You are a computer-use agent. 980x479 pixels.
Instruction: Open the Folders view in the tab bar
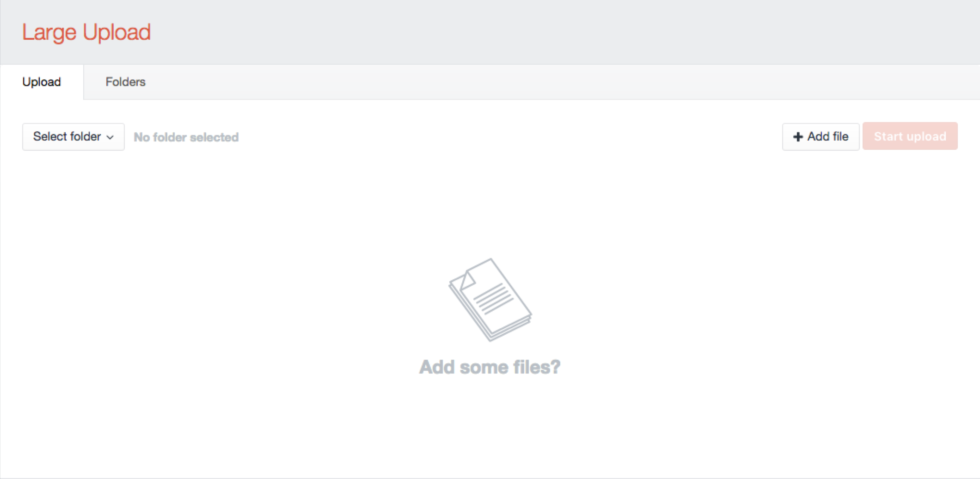pyautogui.click(x=126, y=82)
